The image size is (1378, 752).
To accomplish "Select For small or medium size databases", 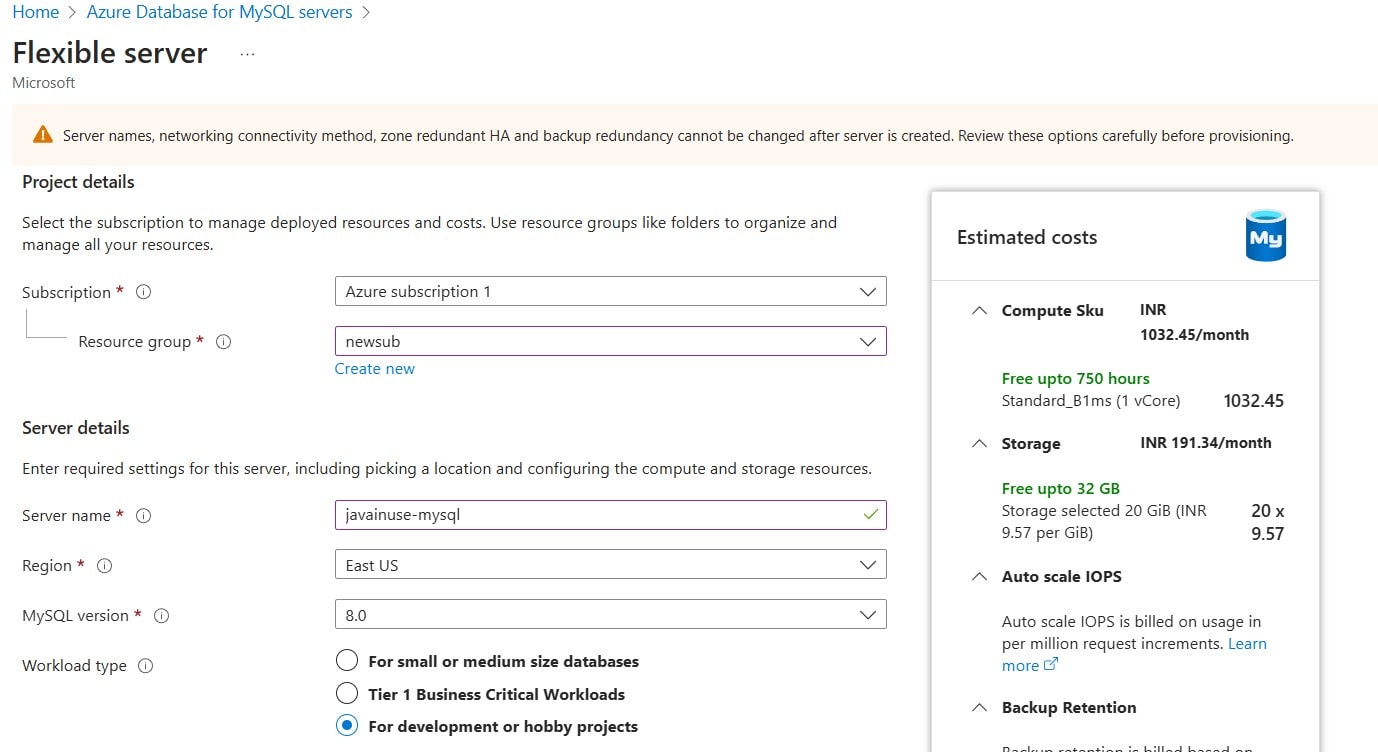I will 347,661.
